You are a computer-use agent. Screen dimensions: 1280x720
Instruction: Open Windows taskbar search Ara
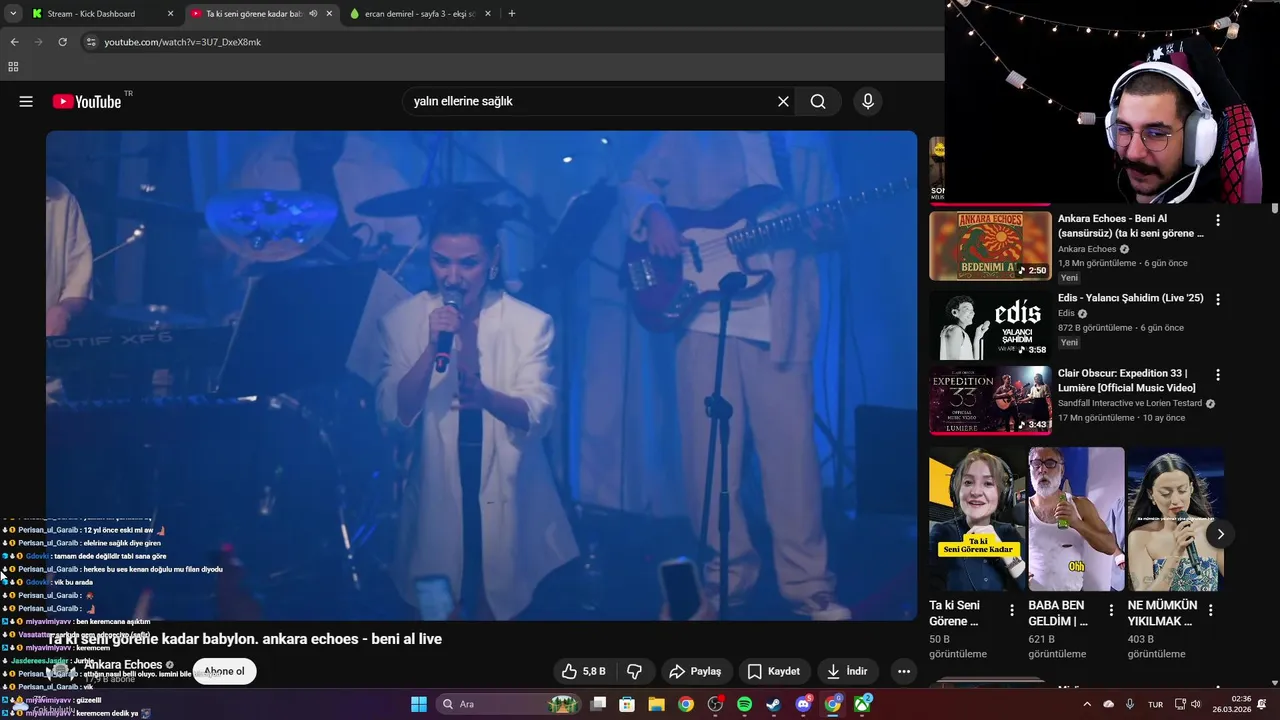tap(510, 704)
